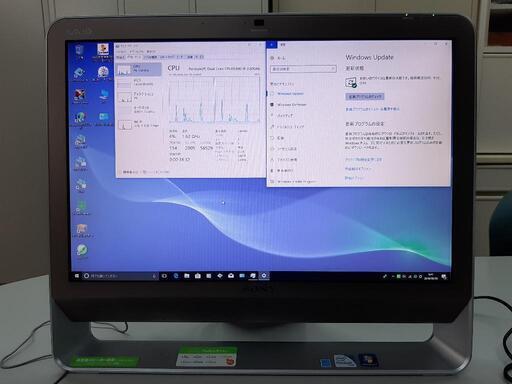Select Wi-Fi entry in Task Manager sidebar
512x384 pixels.
(139, 124)
